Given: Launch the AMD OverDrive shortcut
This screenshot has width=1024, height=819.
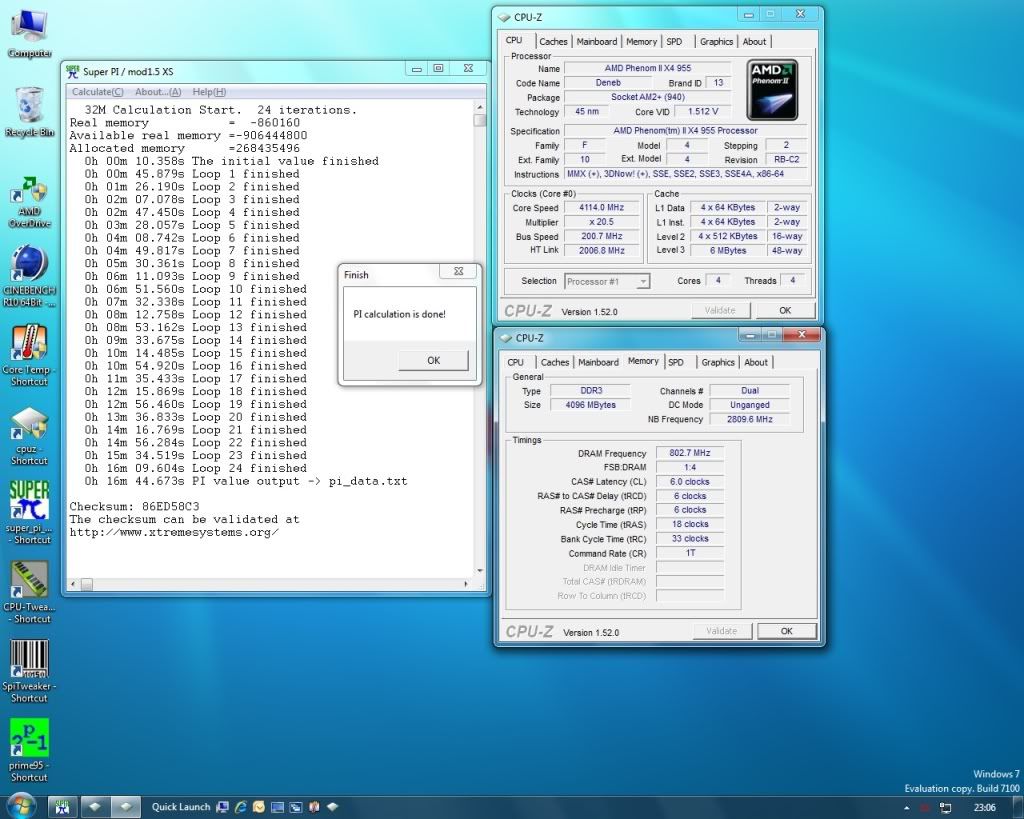Looking at the screenshot, I should [29, 202].
